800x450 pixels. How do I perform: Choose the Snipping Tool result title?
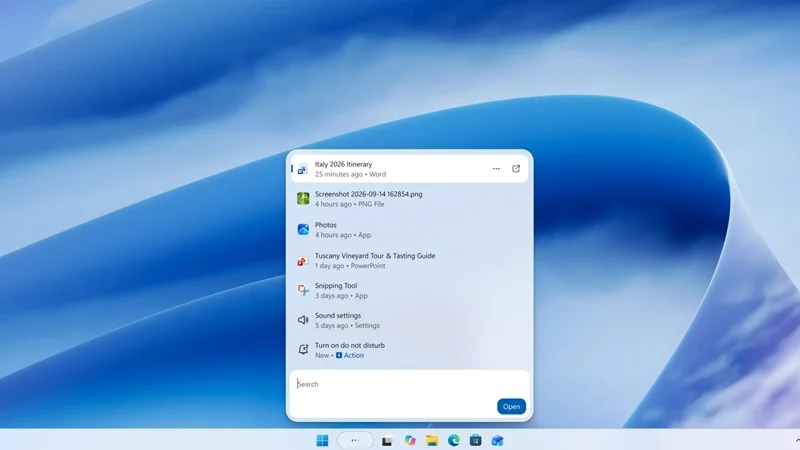[x=336, y=286]
